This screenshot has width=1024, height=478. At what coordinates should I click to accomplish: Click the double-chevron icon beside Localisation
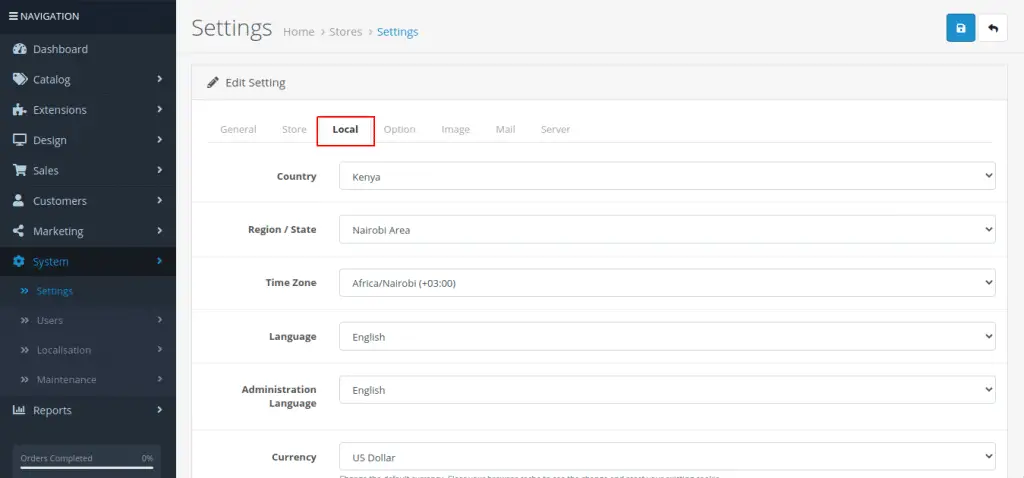pos(25,350)
